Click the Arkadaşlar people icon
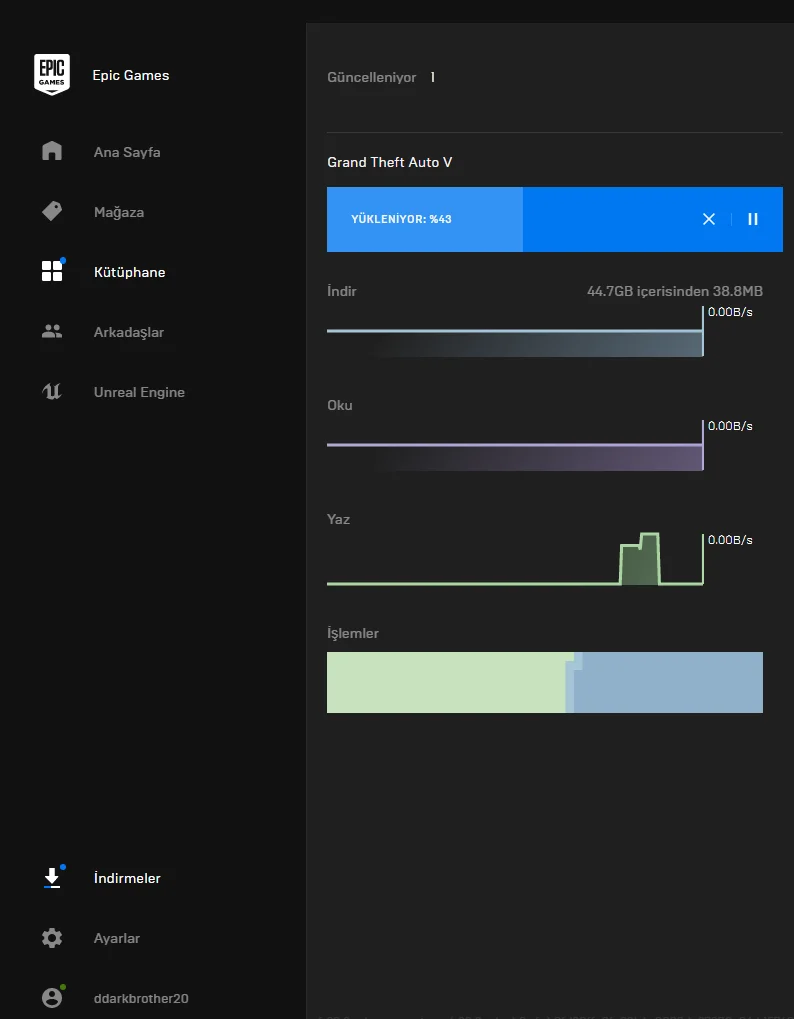 pyautogui.click(x=52, y=332)
